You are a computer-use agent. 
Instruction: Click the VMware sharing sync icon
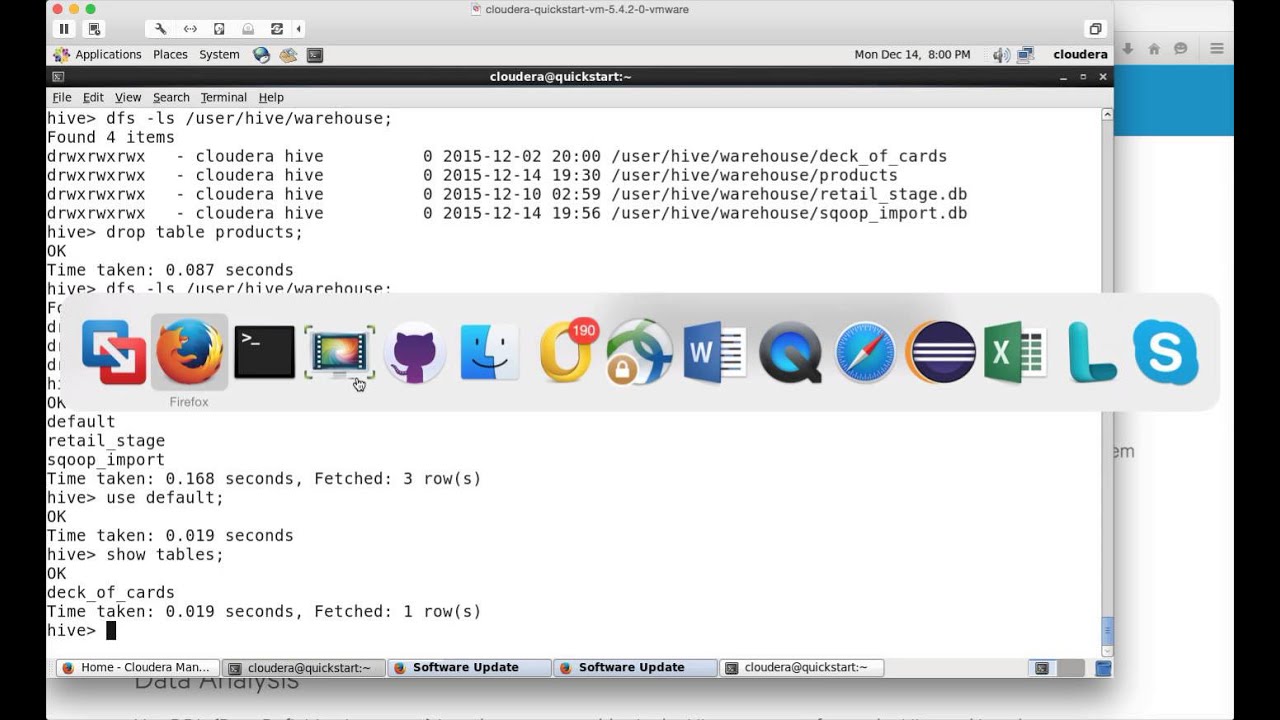tap(277, 29)
